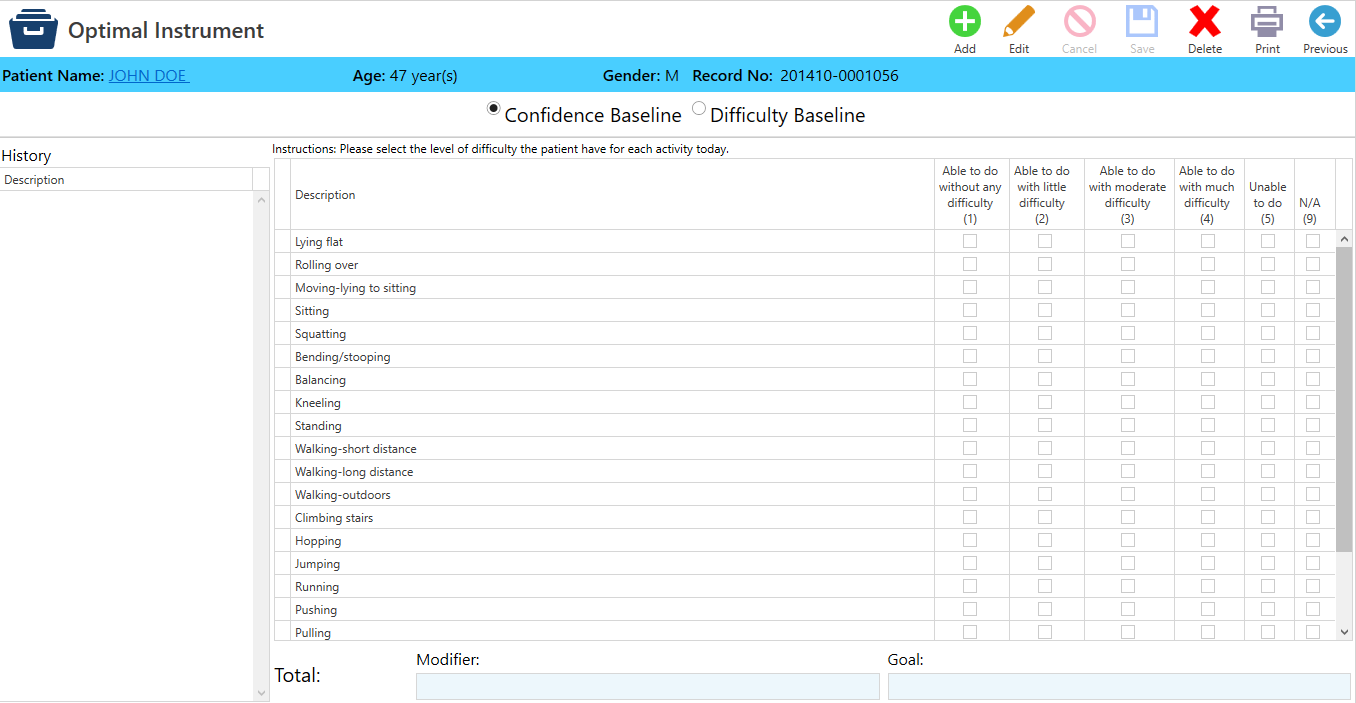
Task: Select the Edit icon in the toolbar
Action: [x=1019, y=22]
